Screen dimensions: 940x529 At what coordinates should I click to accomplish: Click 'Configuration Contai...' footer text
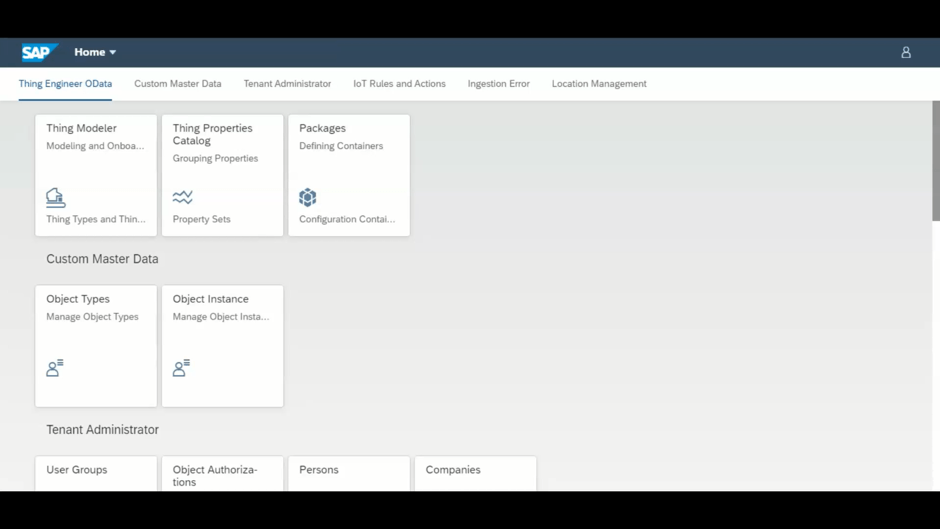[347, 220]
